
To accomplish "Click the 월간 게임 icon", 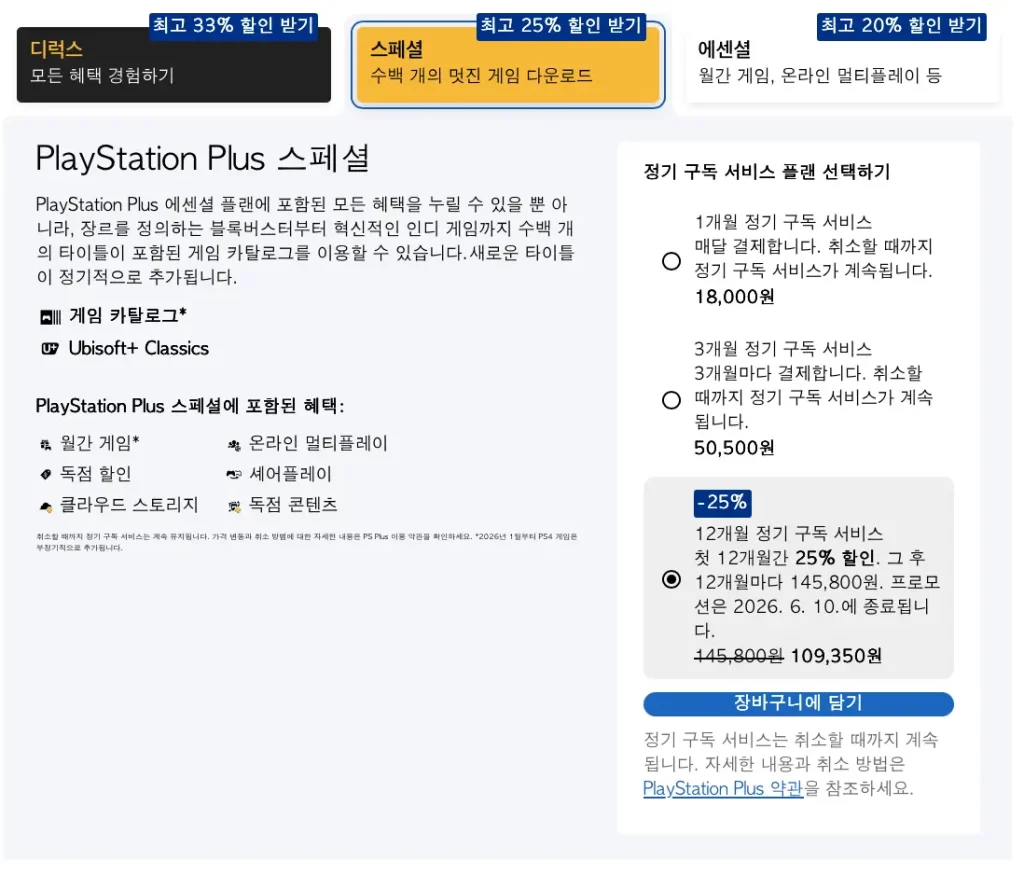I will point(46,445).
